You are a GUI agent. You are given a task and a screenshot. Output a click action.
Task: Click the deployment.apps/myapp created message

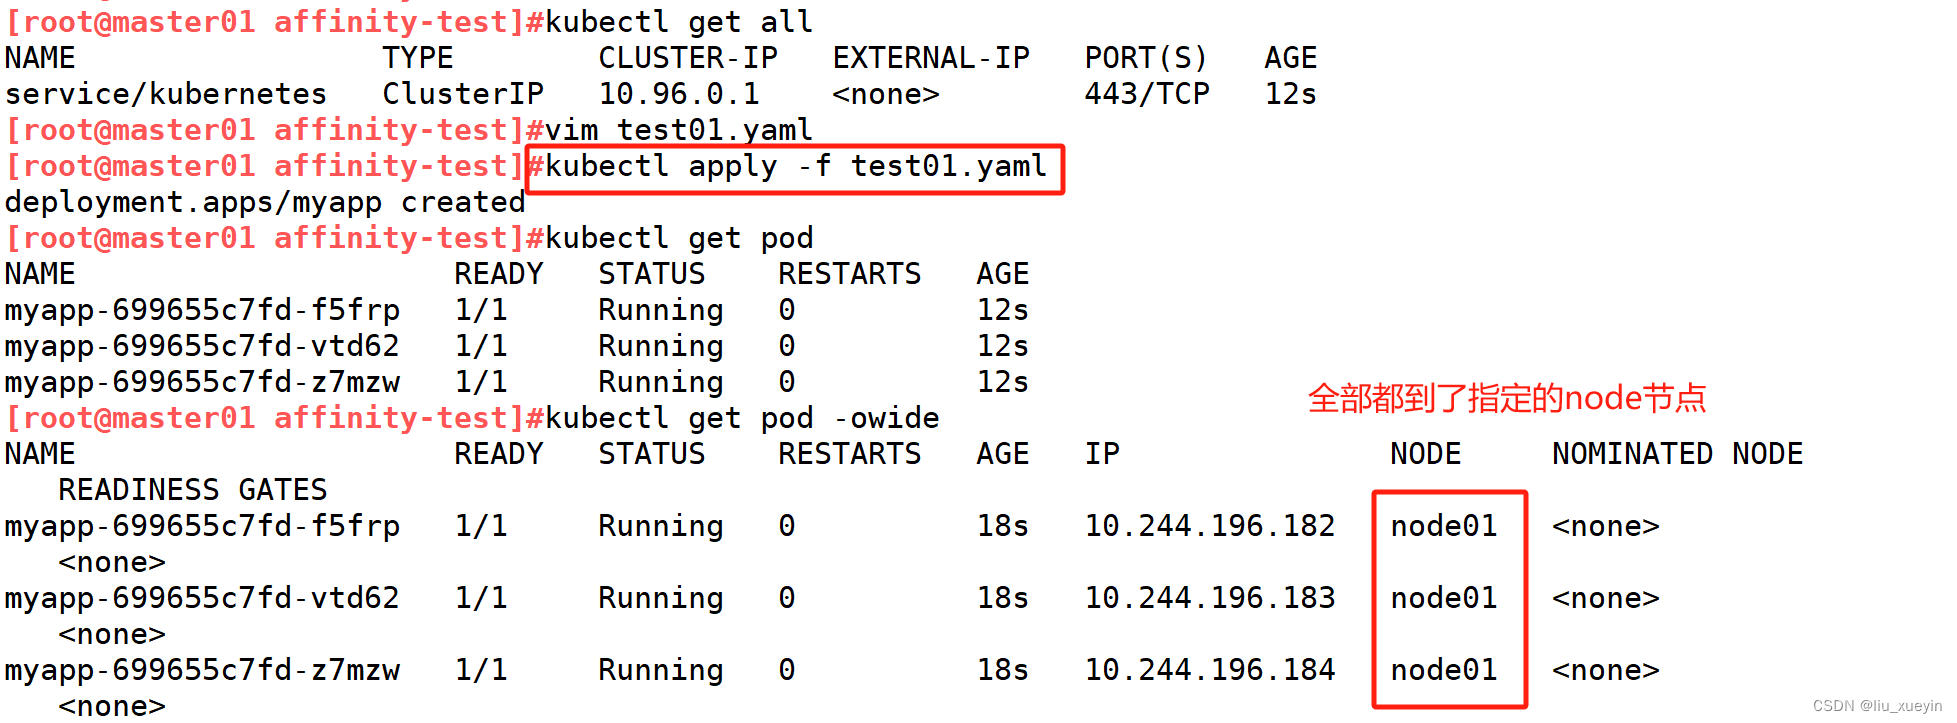point(265,202)
